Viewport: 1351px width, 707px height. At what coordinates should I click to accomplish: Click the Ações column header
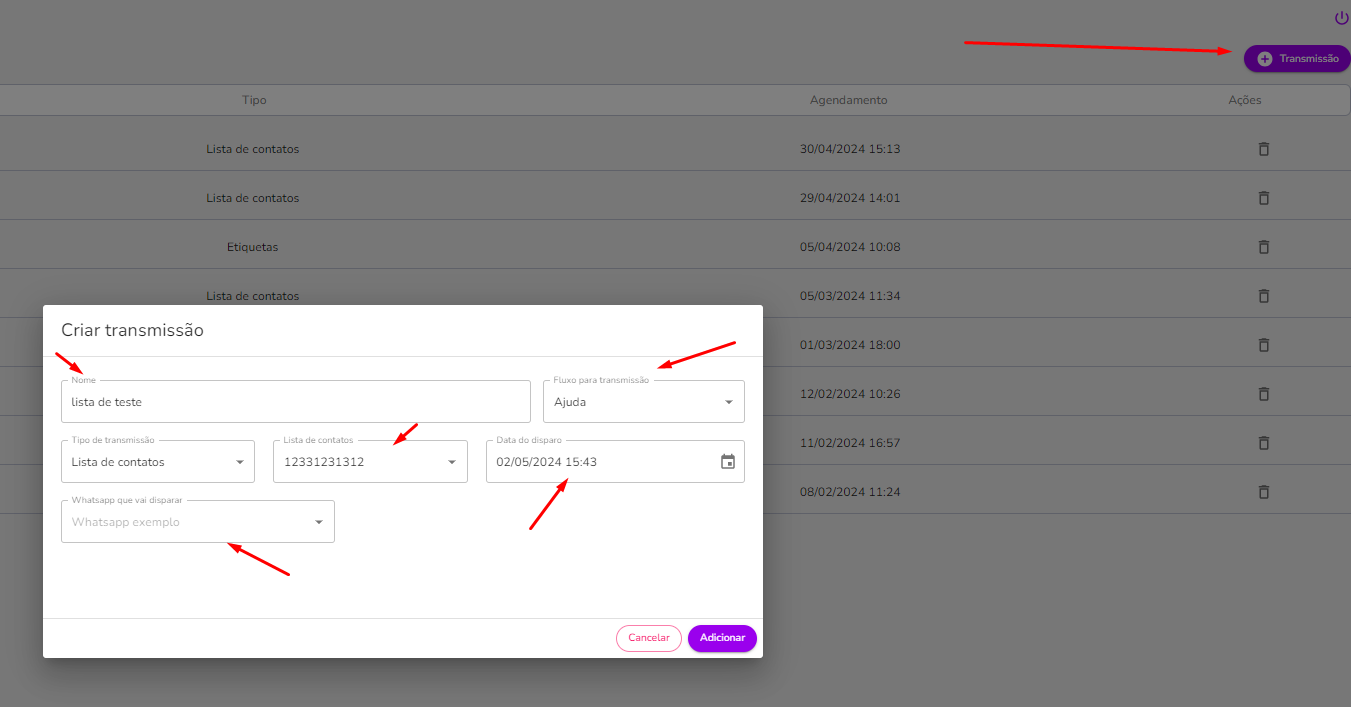[1245, 101]
